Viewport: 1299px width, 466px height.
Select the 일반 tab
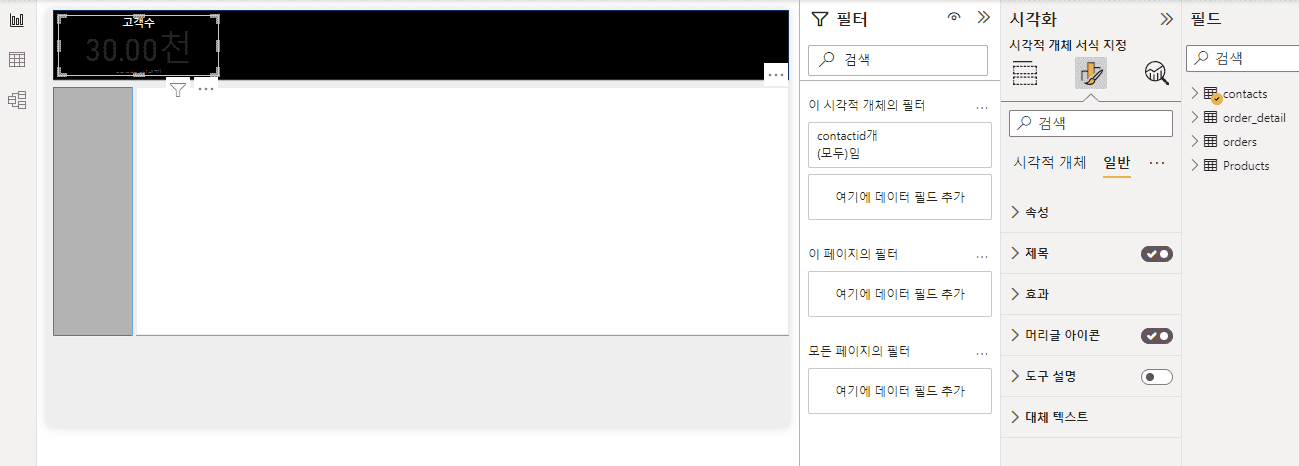point(1117,162)
